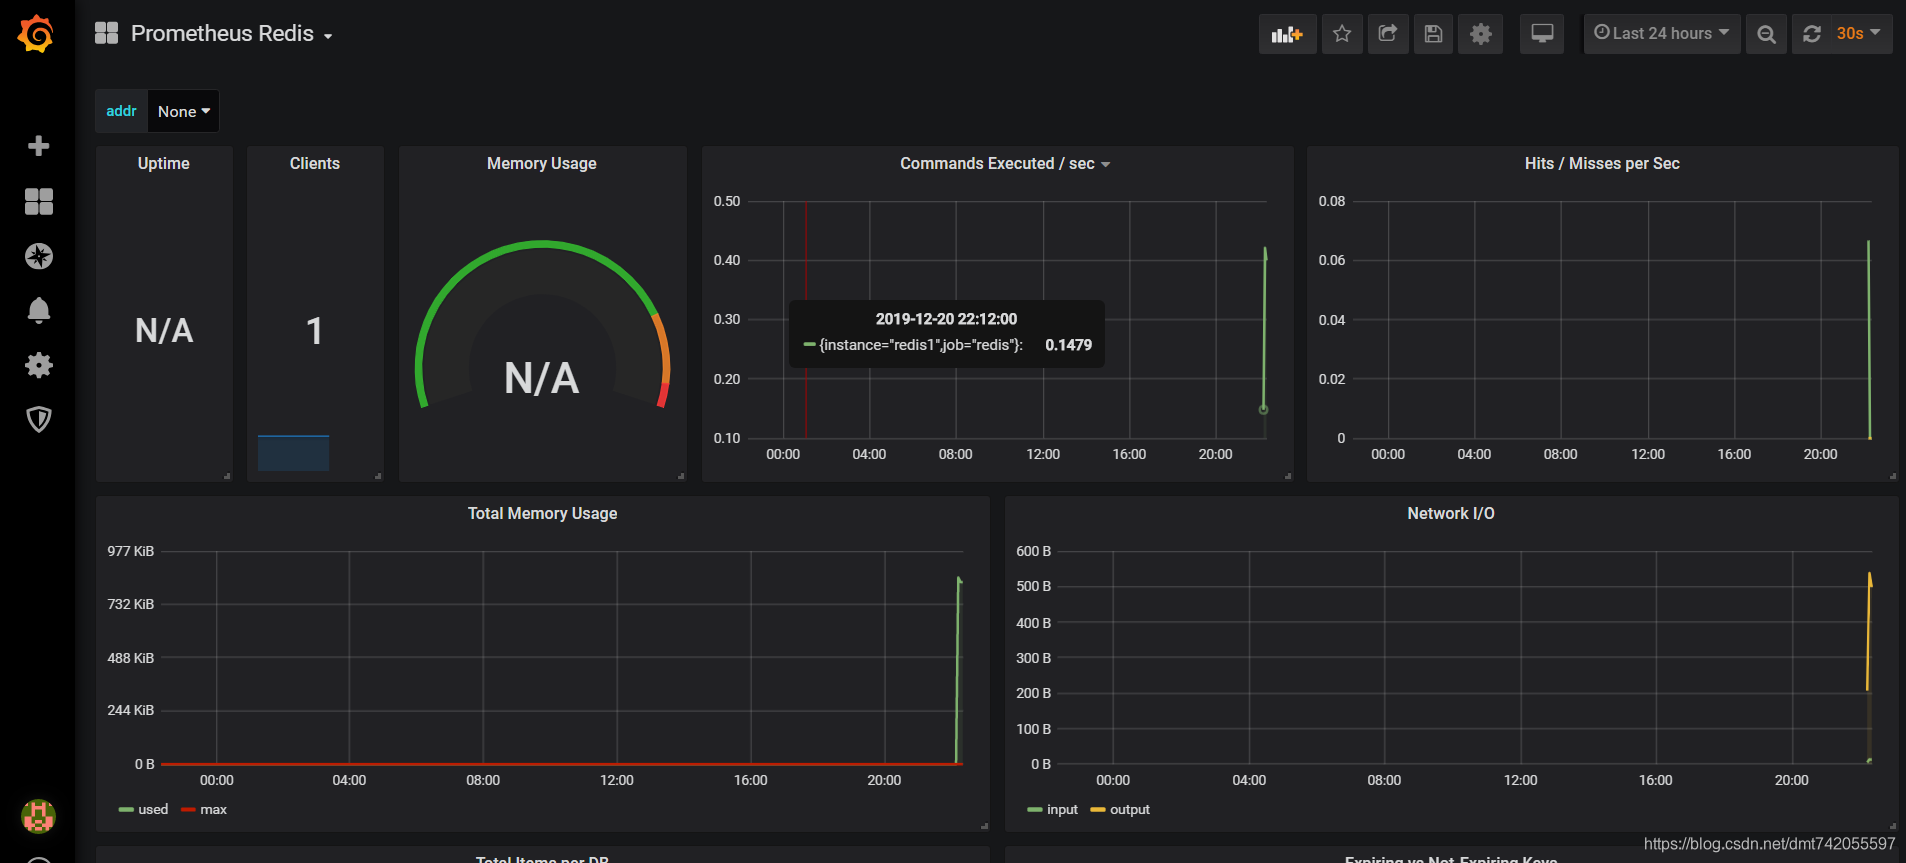Zoom out the time range

(1766, 34)
